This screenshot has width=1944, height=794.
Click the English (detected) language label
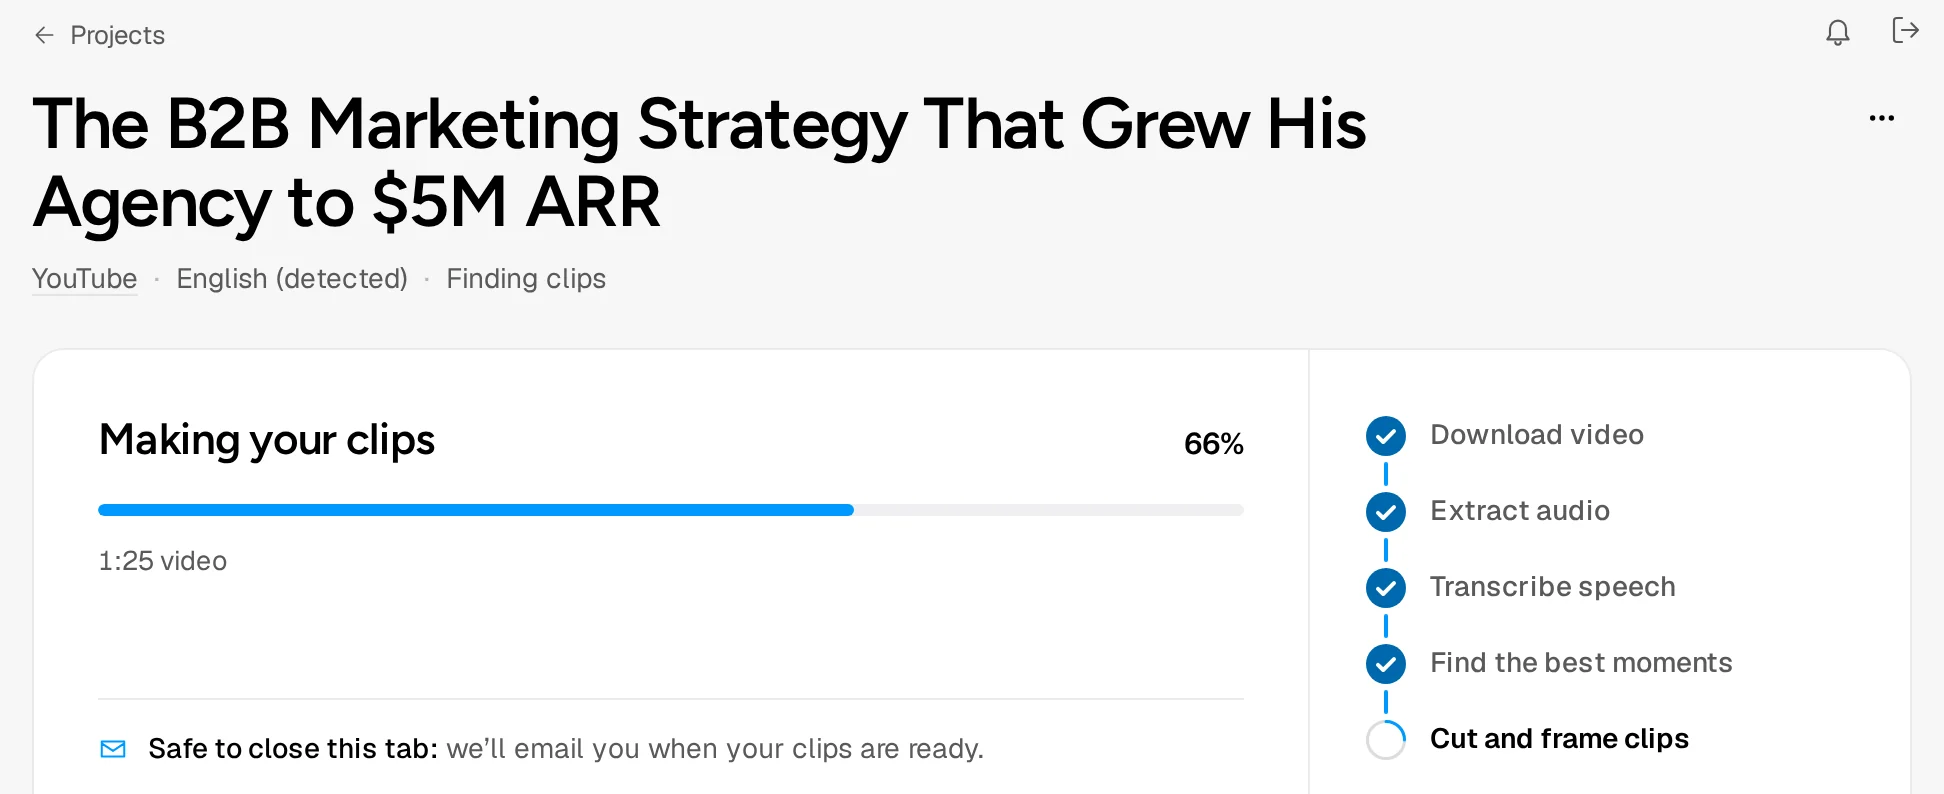[x=292, y=279]
